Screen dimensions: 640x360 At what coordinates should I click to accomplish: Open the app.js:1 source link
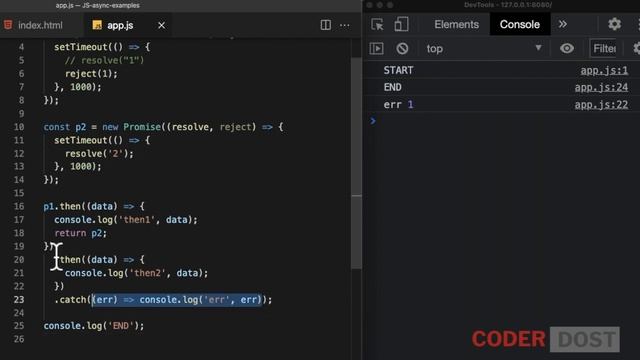pyautogui.click(x=604, y=70)
